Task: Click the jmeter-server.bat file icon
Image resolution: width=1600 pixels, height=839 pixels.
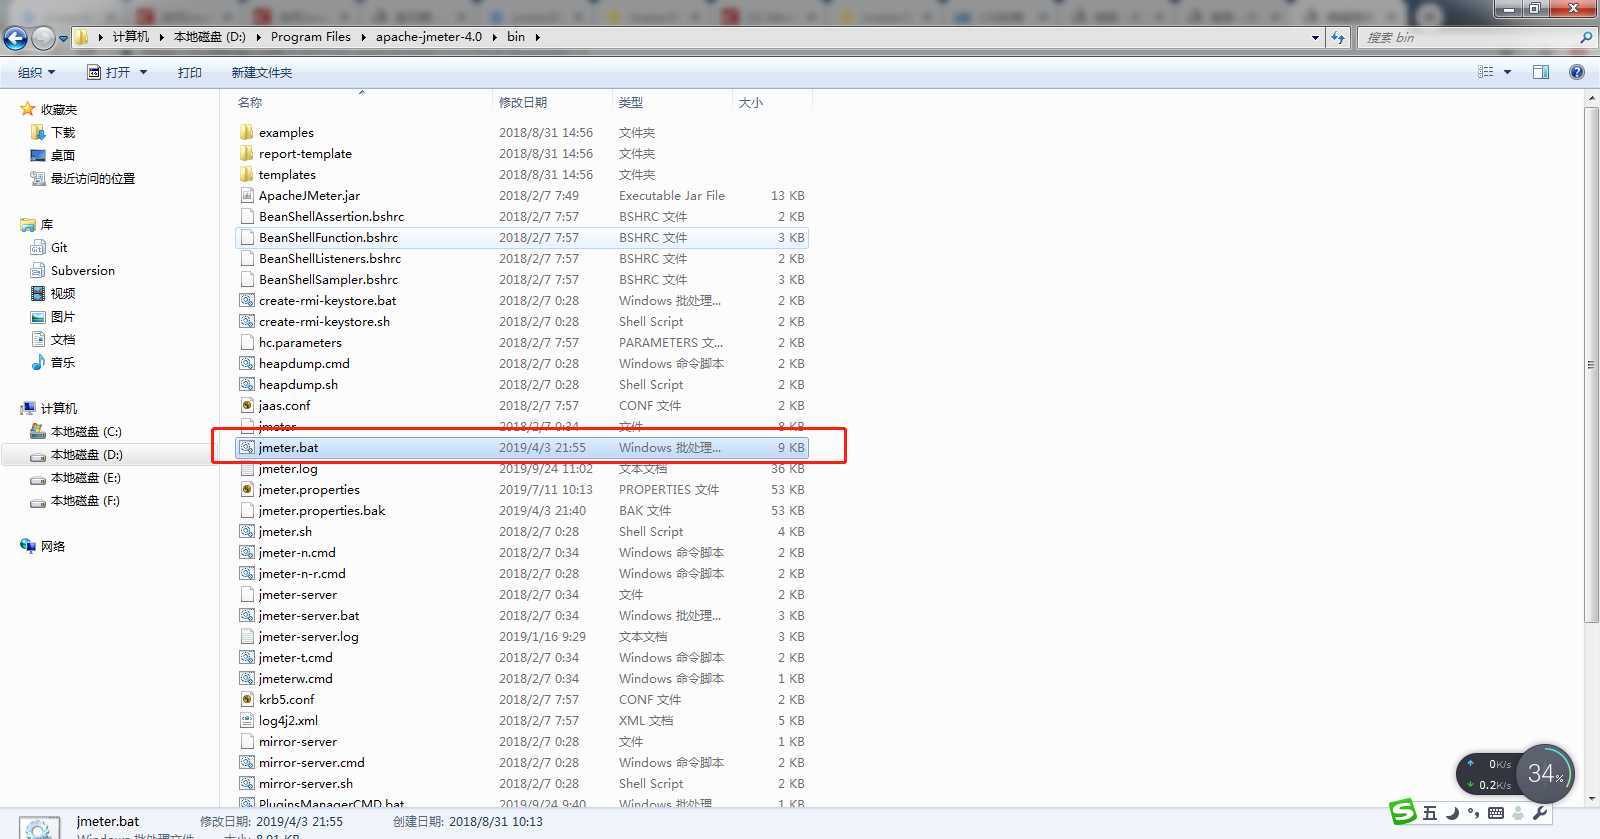Action: pyautogui.click(x=247, y=615)
